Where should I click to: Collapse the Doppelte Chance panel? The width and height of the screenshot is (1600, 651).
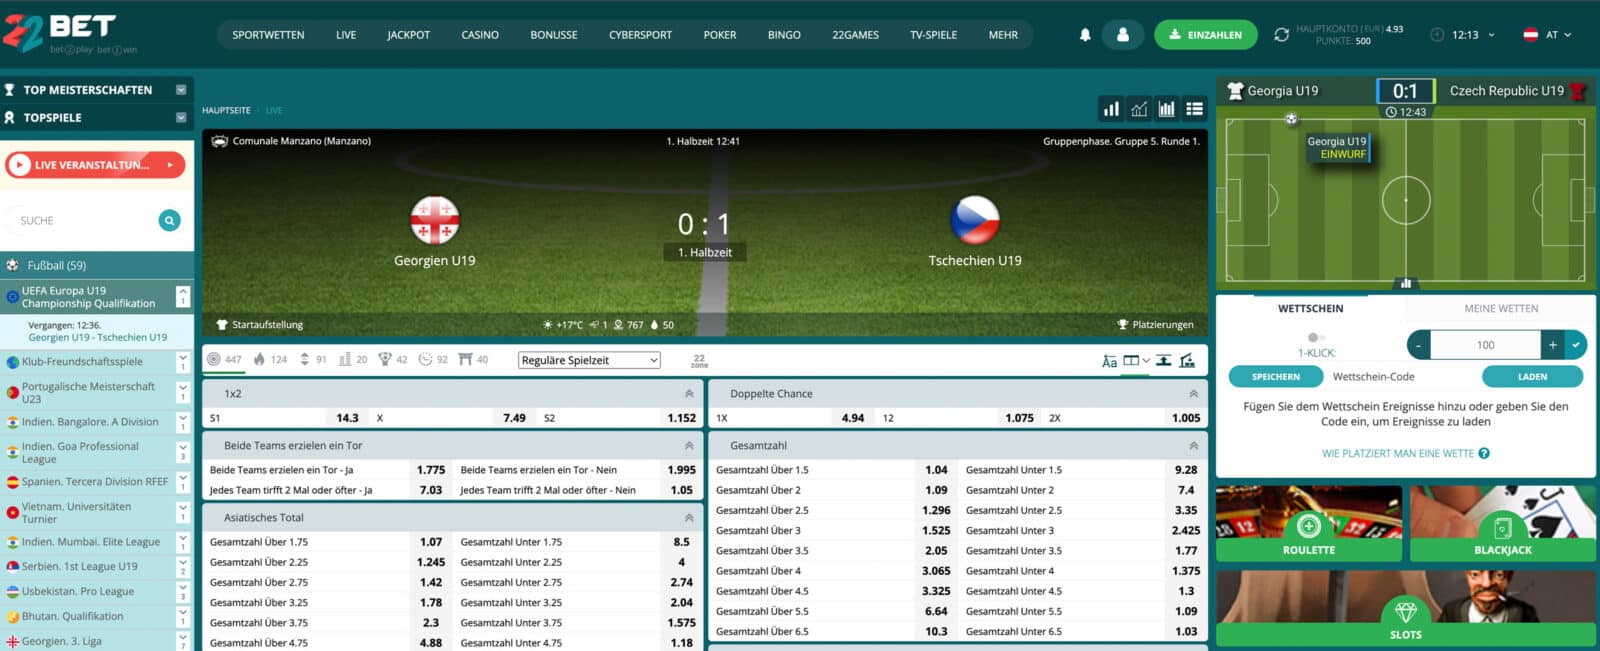[x=1193, y=393]
